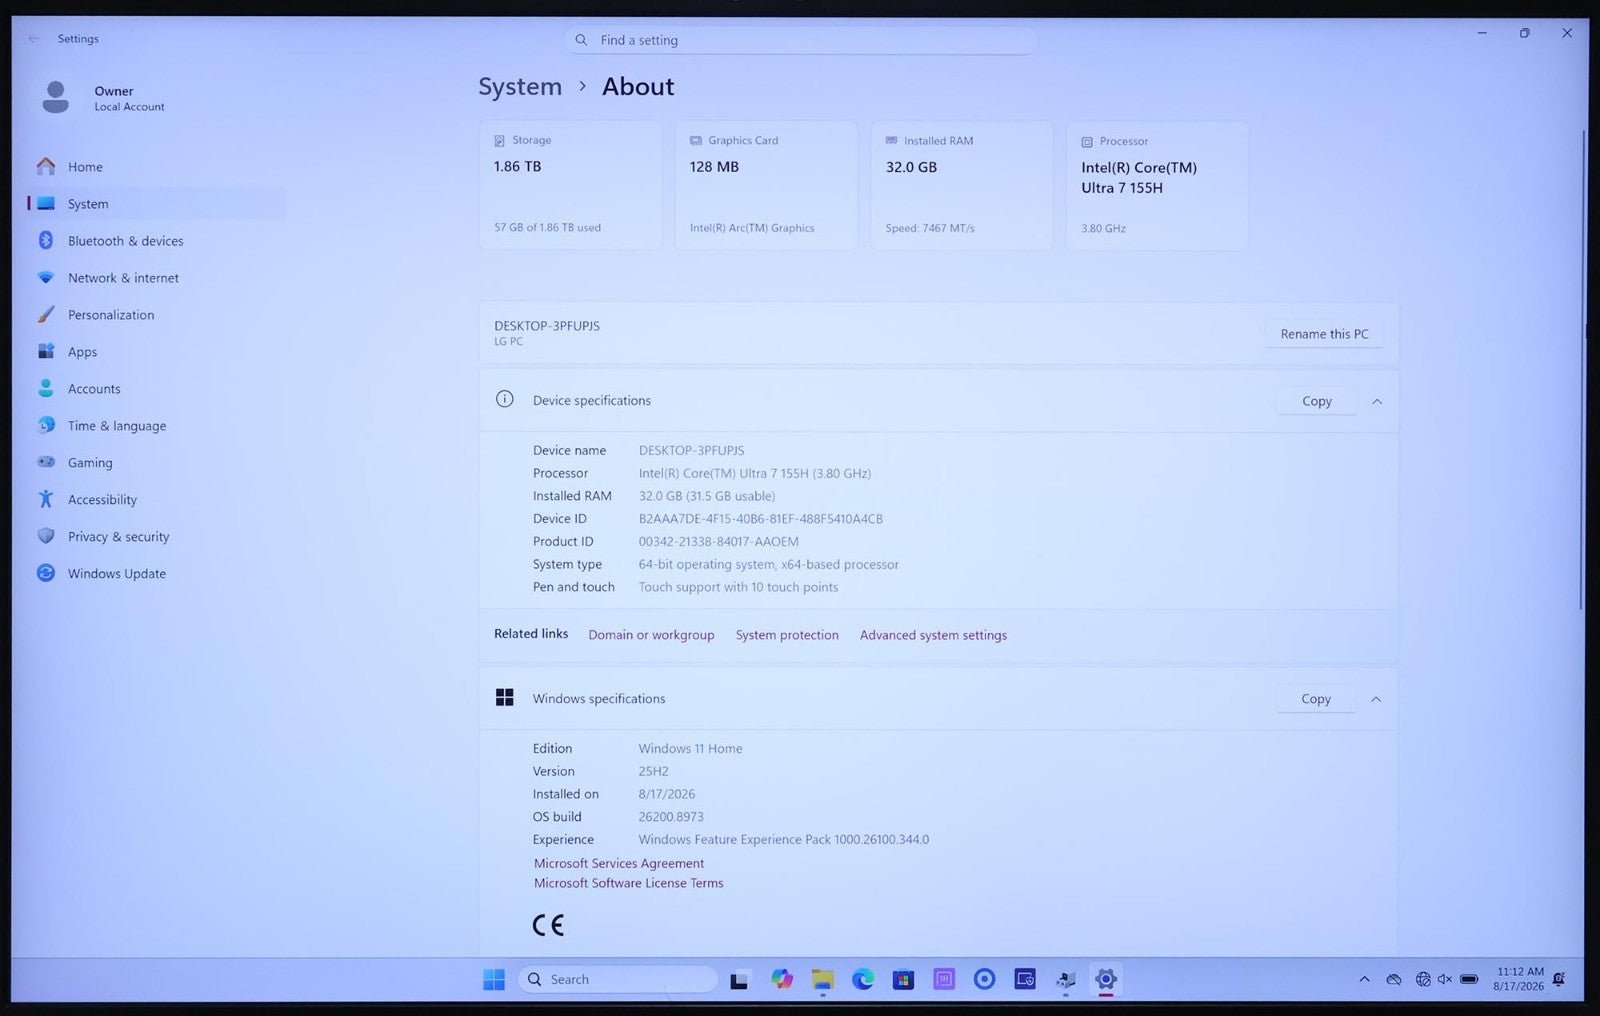Select the OS build value 26200.8973

[671, 817]
